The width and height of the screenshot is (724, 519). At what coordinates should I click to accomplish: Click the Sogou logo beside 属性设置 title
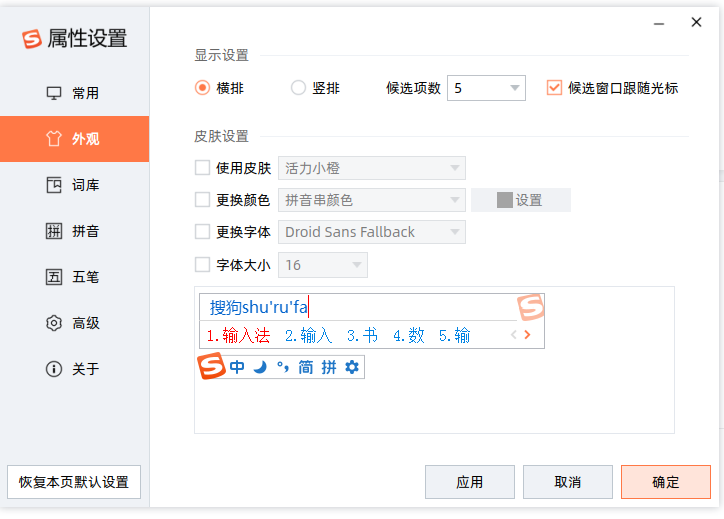coord(32,39)
